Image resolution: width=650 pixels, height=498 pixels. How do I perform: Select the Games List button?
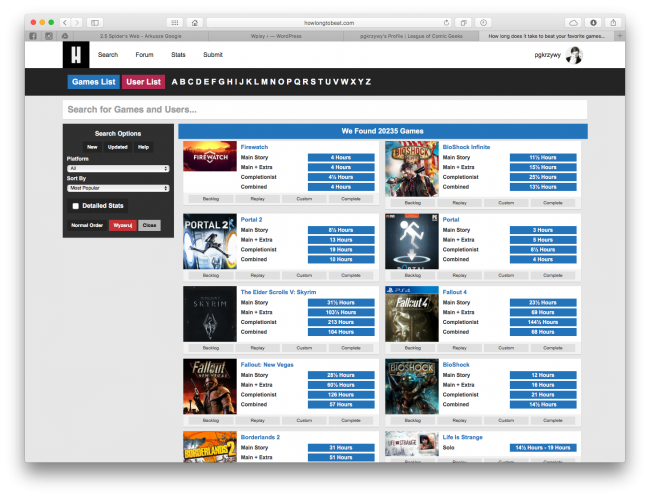click(x=94, y=82)
